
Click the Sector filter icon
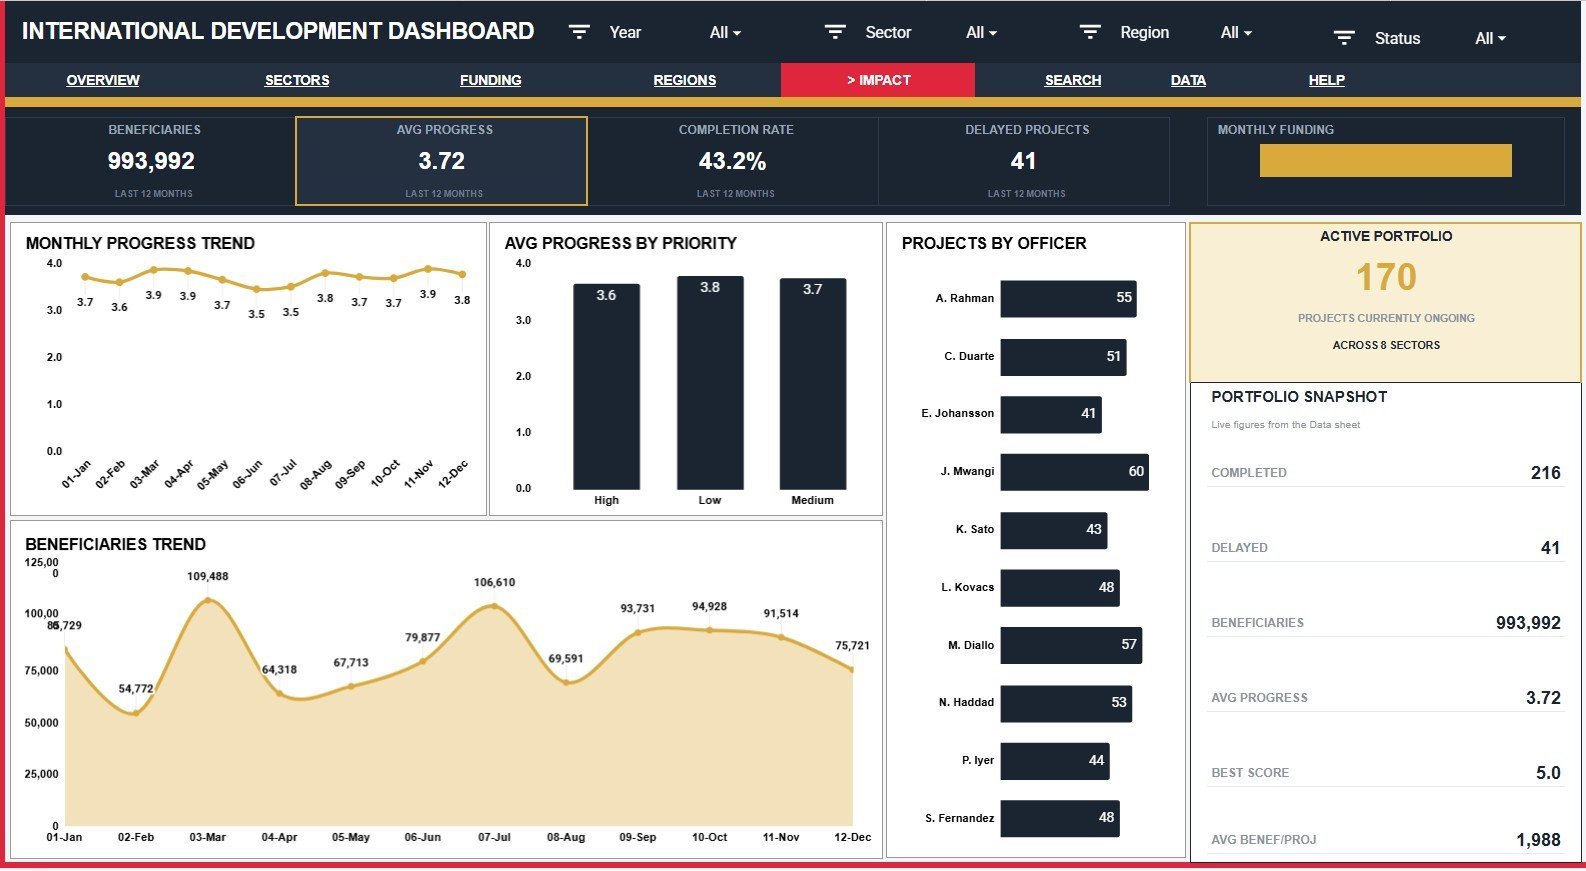point(835,32)
